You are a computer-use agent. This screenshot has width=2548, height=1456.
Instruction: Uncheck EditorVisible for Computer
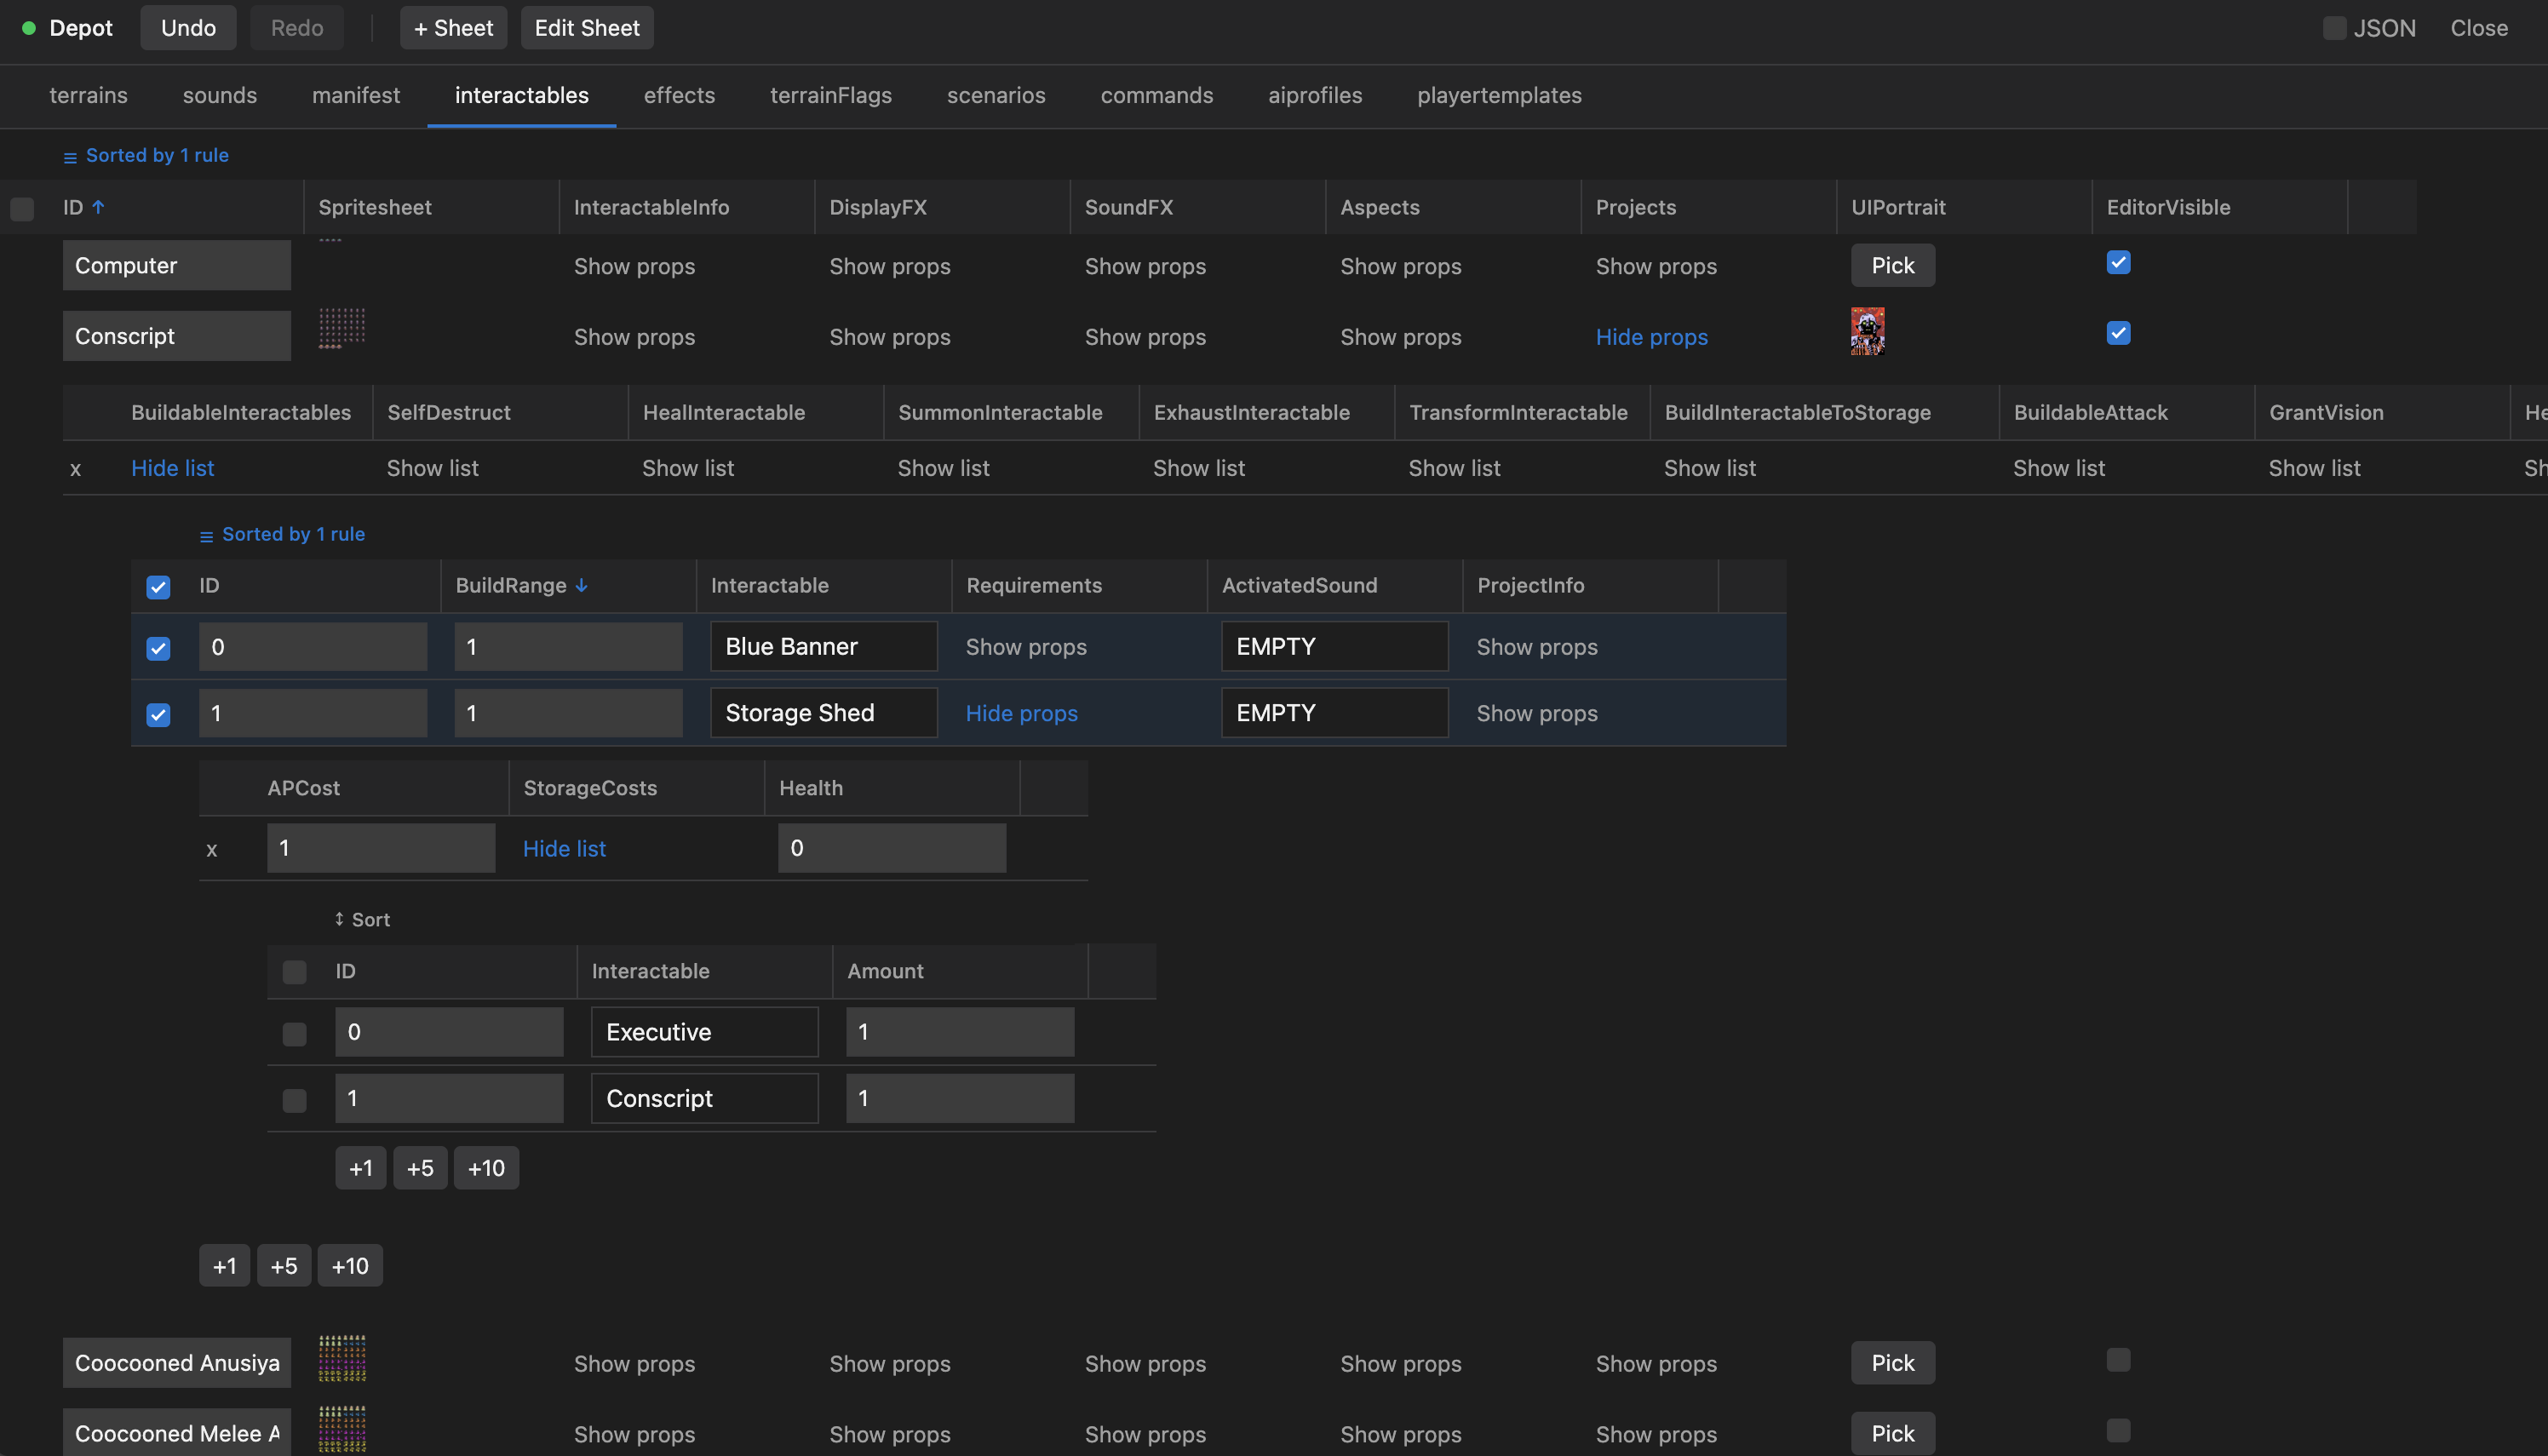click(2118, 262)
